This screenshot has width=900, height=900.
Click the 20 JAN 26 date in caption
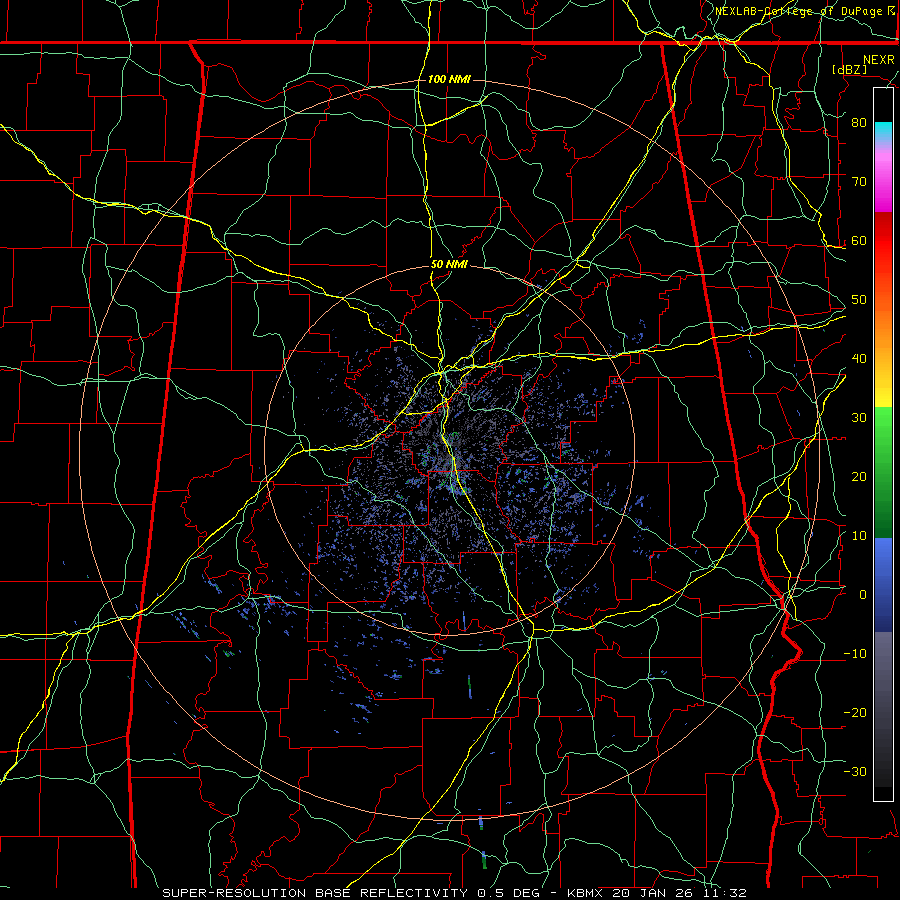(653, 893)
